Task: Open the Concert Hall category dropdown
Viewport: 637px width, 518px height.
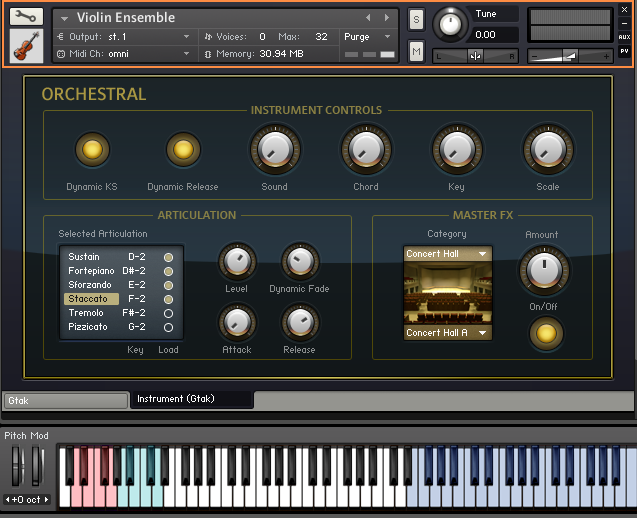Action: 447,254
